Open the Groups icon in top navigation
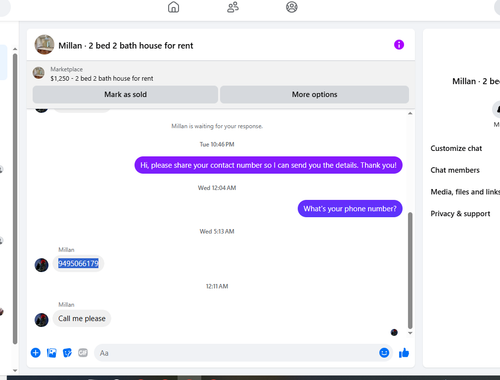 (x=292, y=7)
